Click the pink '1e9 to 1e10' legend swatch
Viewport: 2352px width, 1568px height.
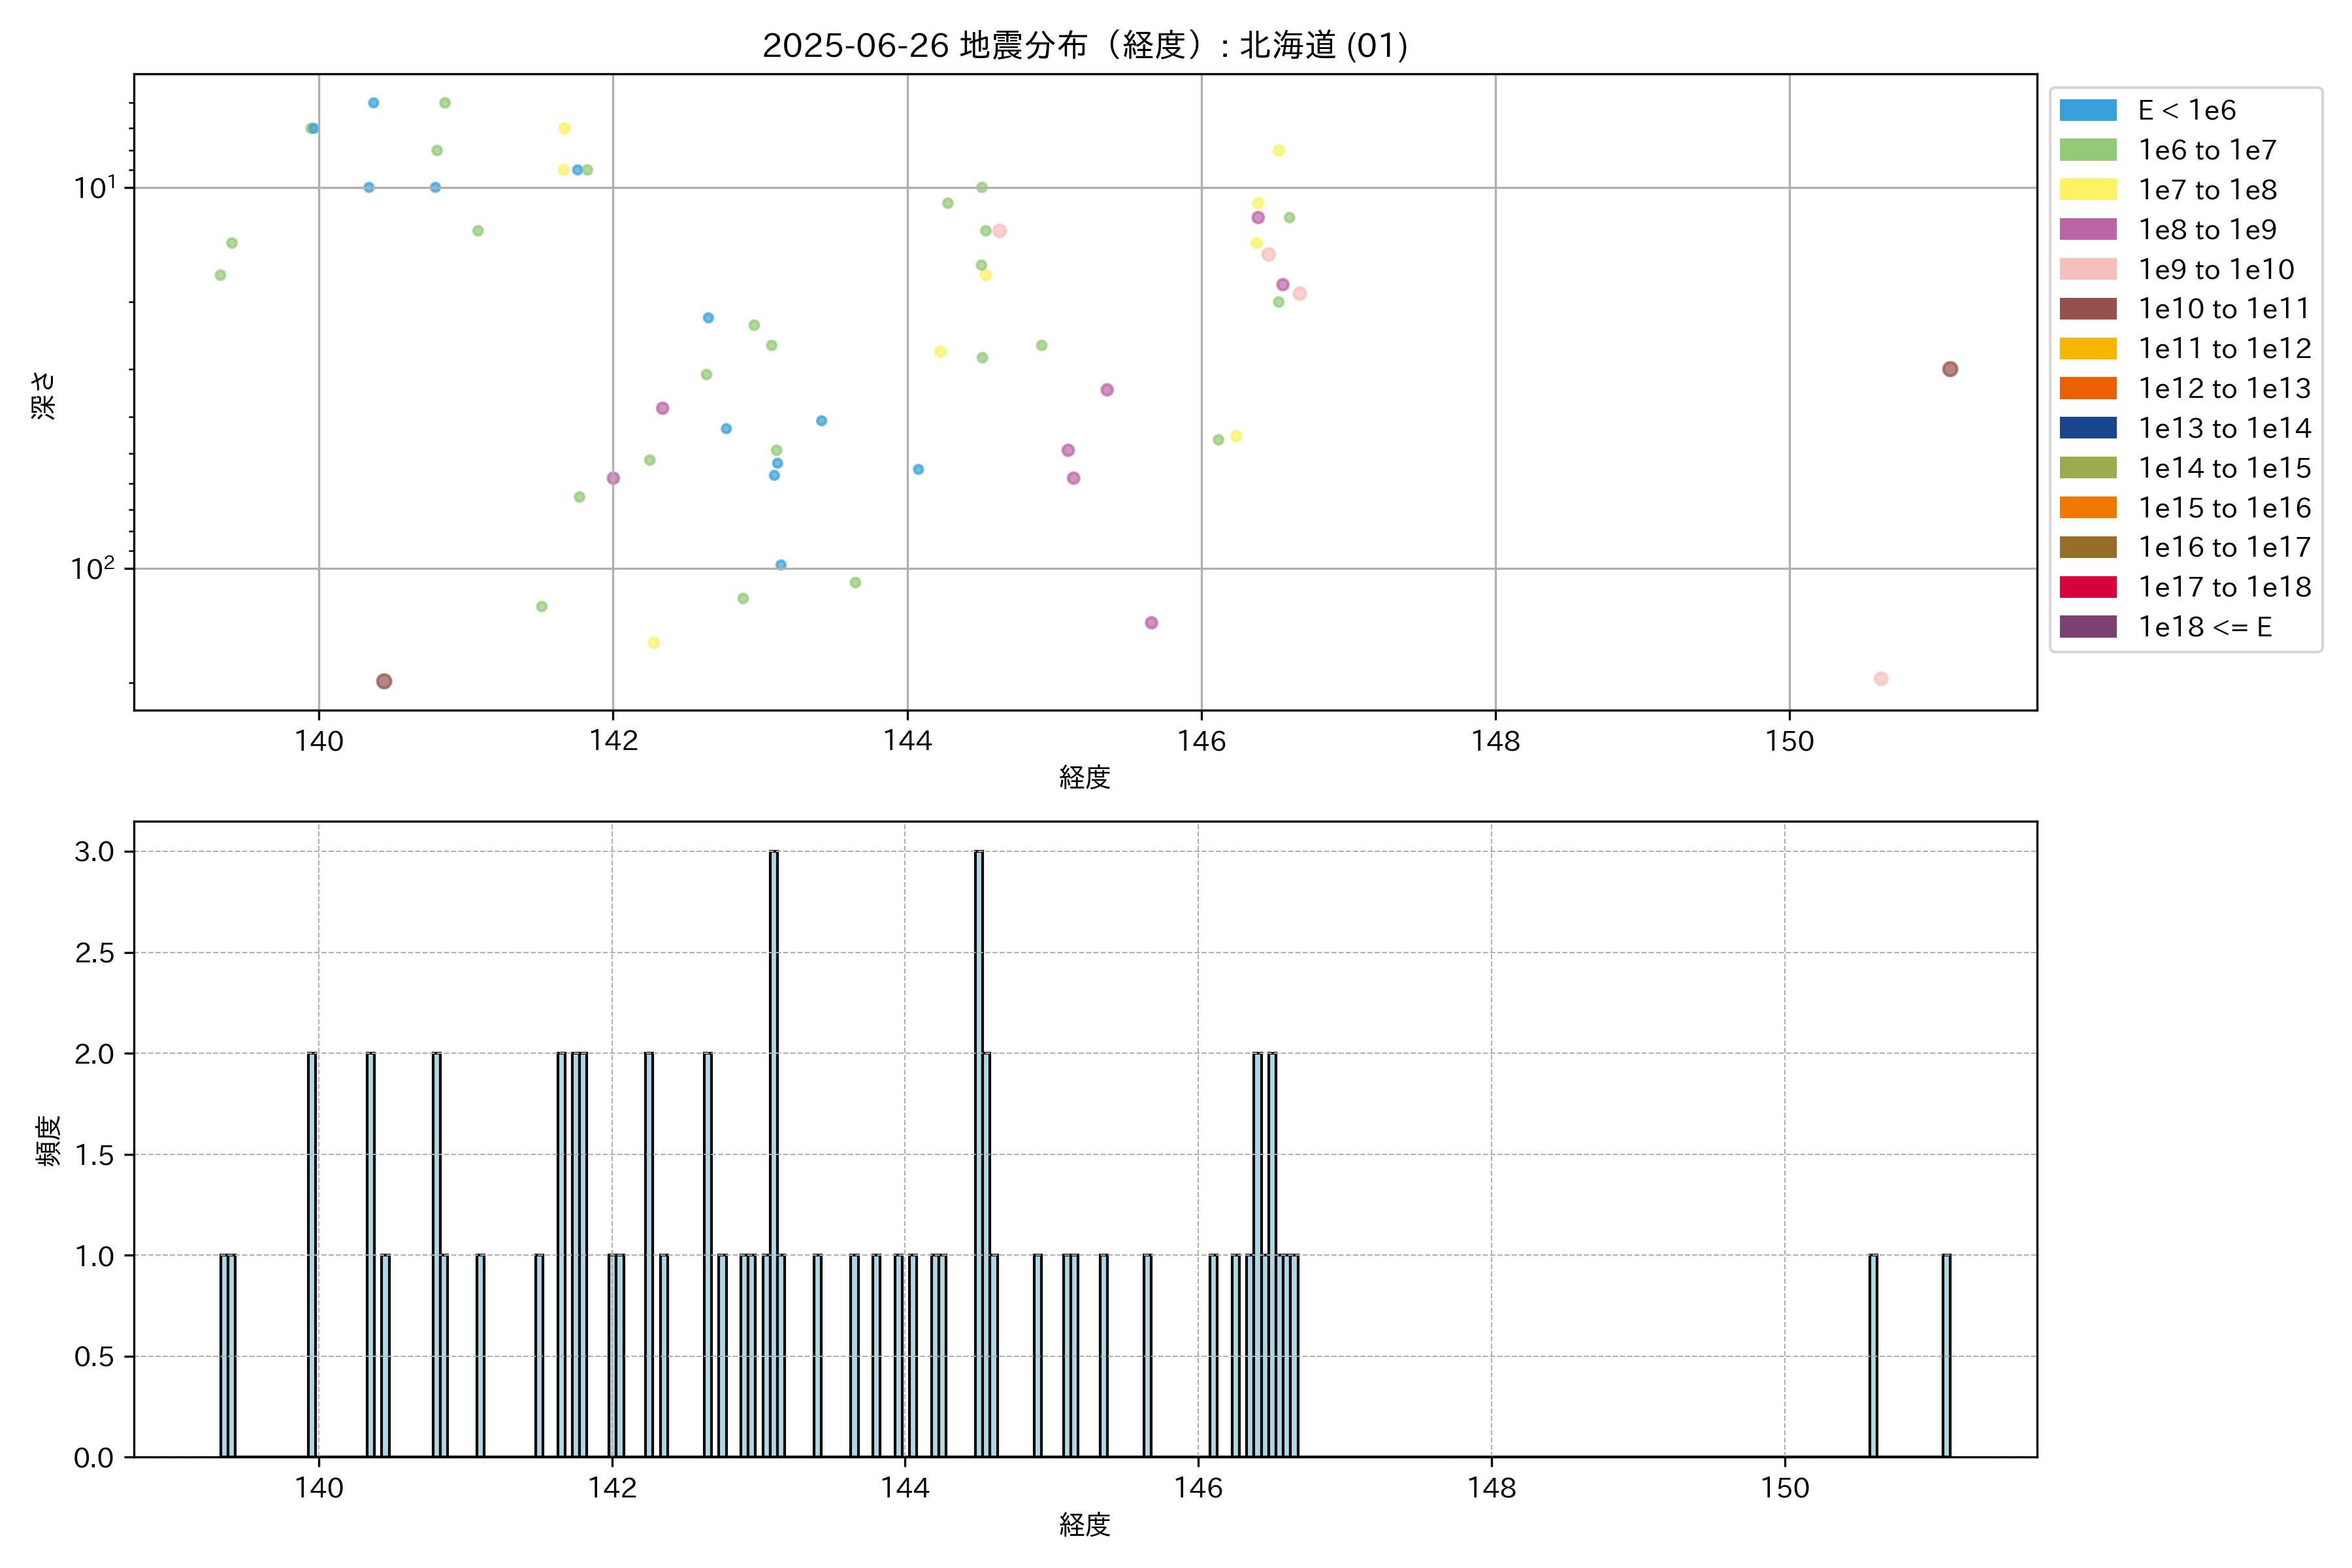tap(2087, 269)
